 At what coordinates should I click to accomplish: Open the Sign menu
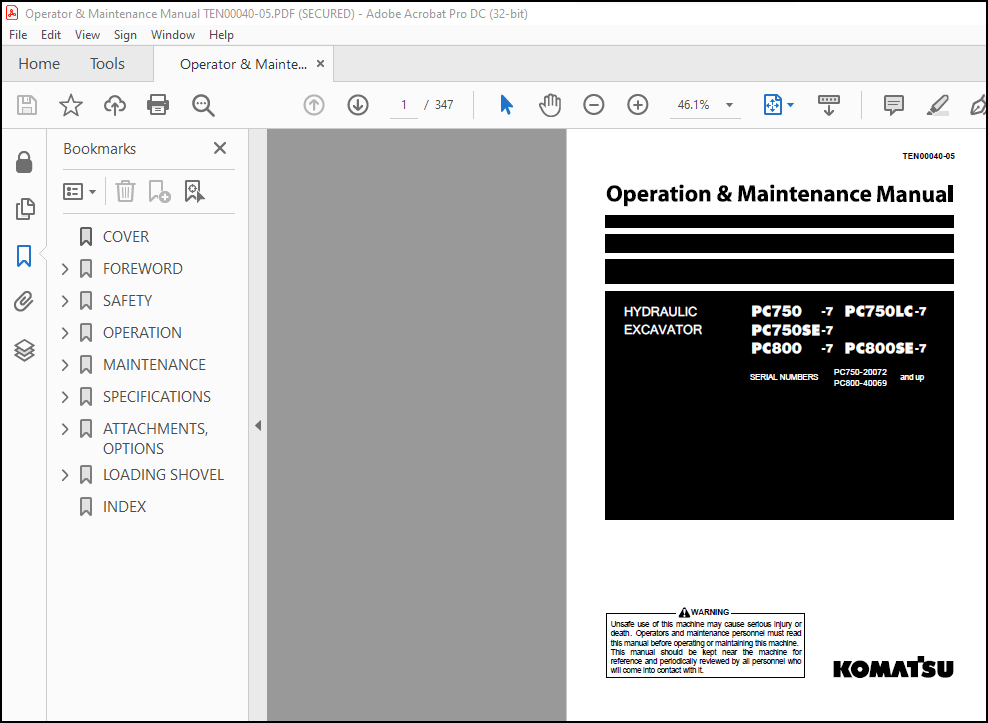pyautogui.click(x=125, y=35)
